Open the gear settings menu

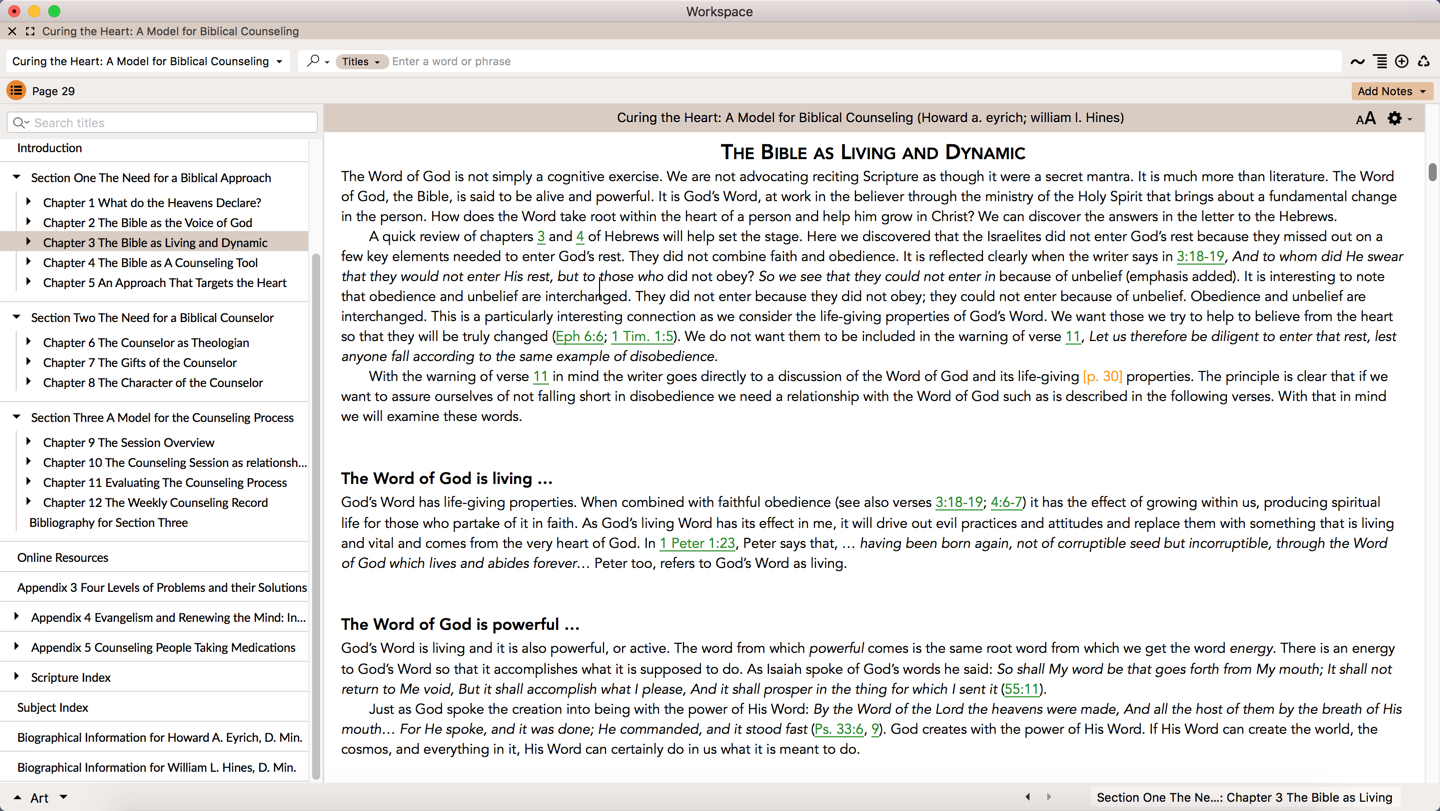pyautogui.click(x=1397, y=119)
